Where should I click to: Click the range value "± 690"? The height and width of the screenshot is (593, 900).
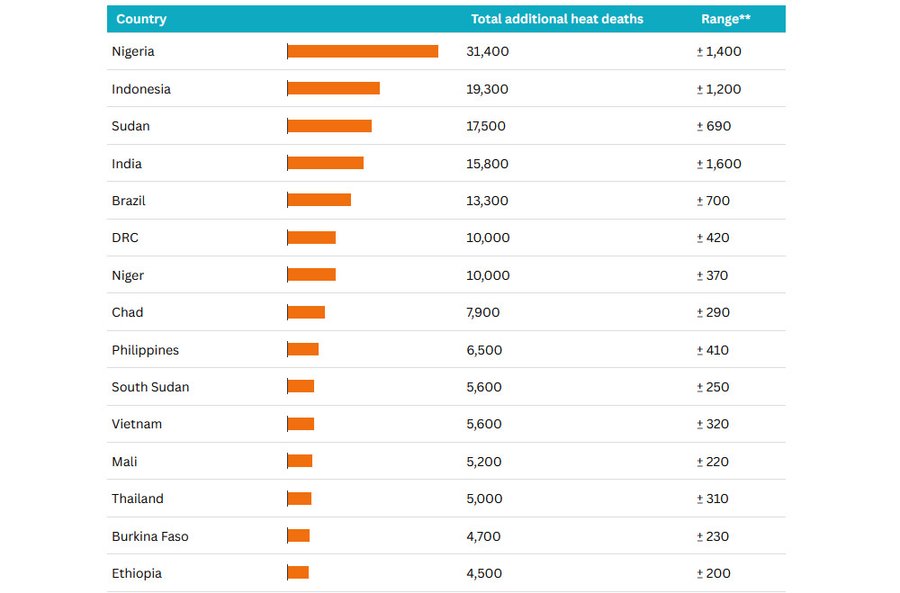tap(713, 126)
